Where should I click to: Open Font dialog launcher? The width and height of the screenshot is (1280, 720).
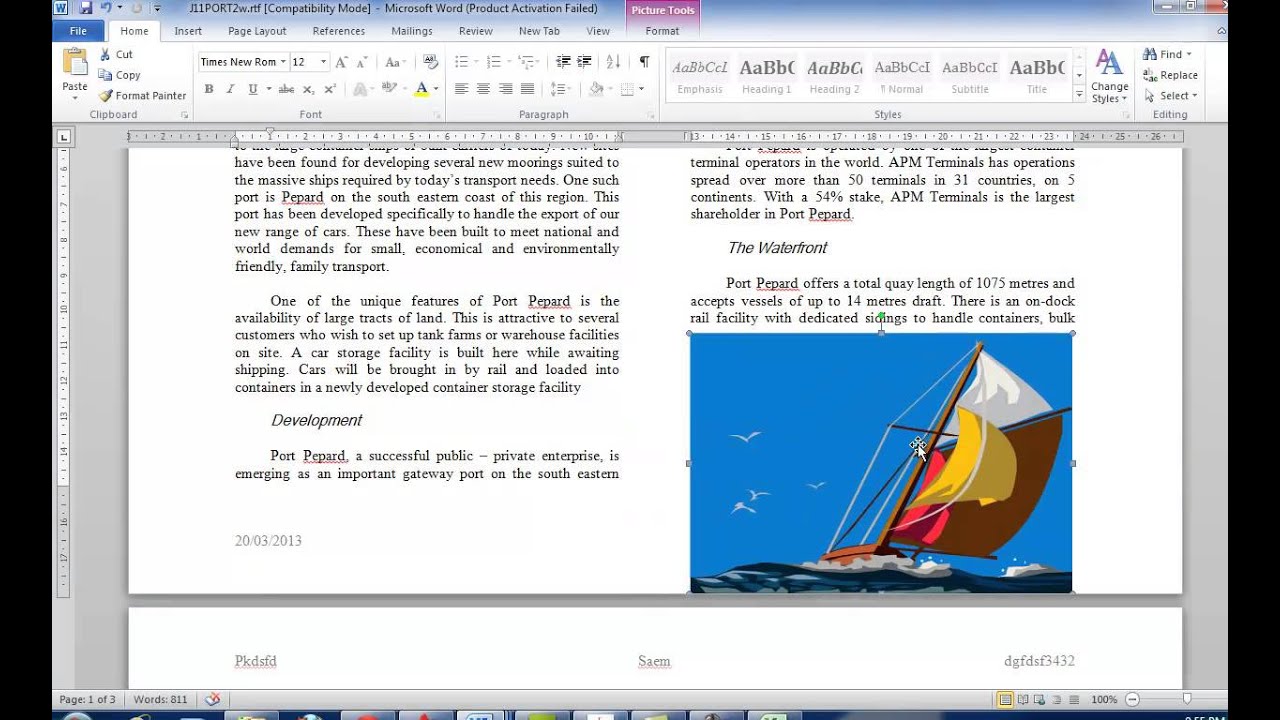[437, 115]
